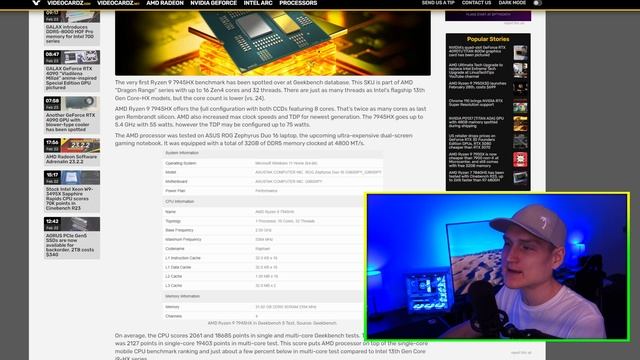Screen dimensions: 640x360
Task: Click AMD Ultimate Tech Upgrade story thumbnail
Action: pos(520,70)
